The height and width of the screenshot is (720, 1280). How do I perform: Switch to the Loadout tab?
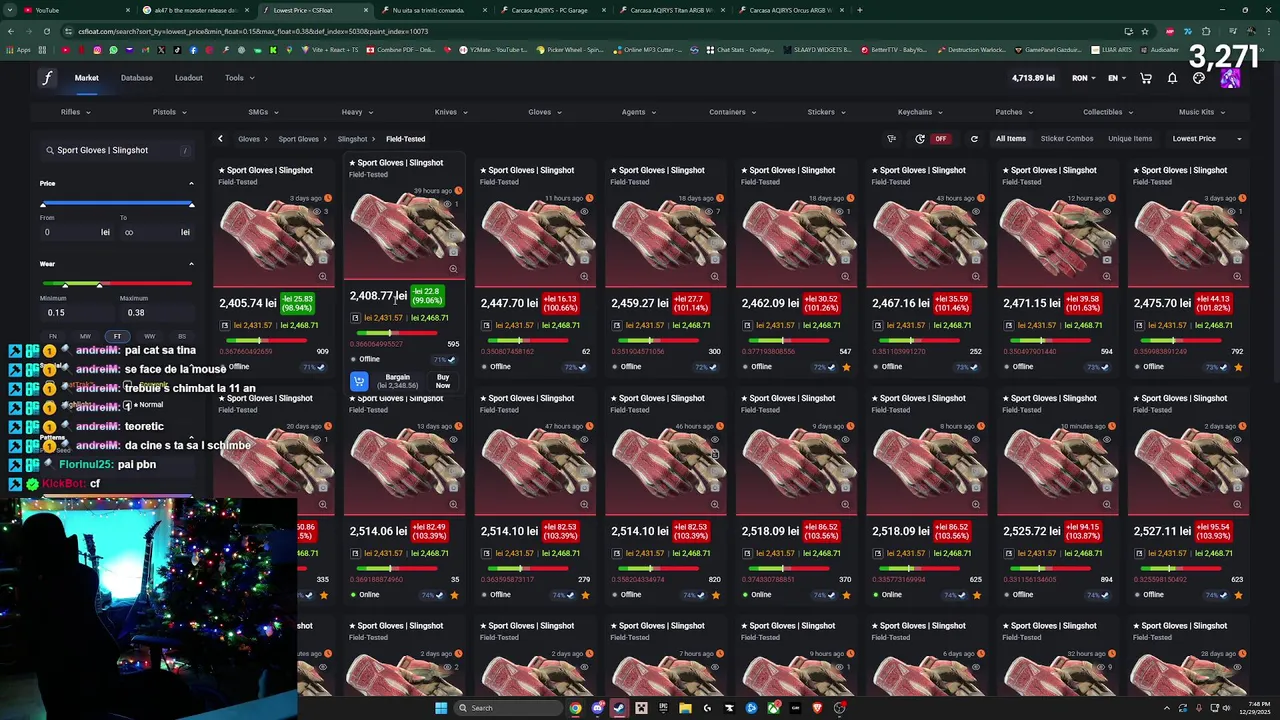[189, 78]
